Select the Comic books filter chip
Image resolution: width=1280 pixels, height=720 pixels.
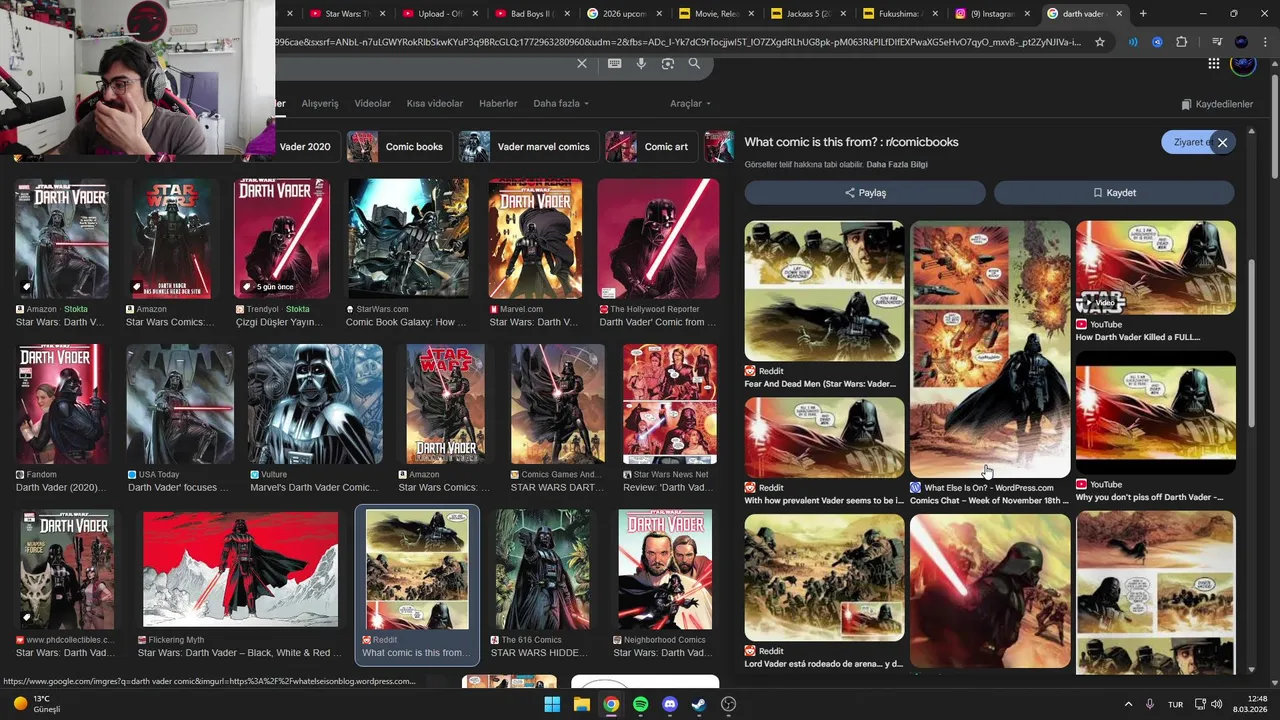400,147
